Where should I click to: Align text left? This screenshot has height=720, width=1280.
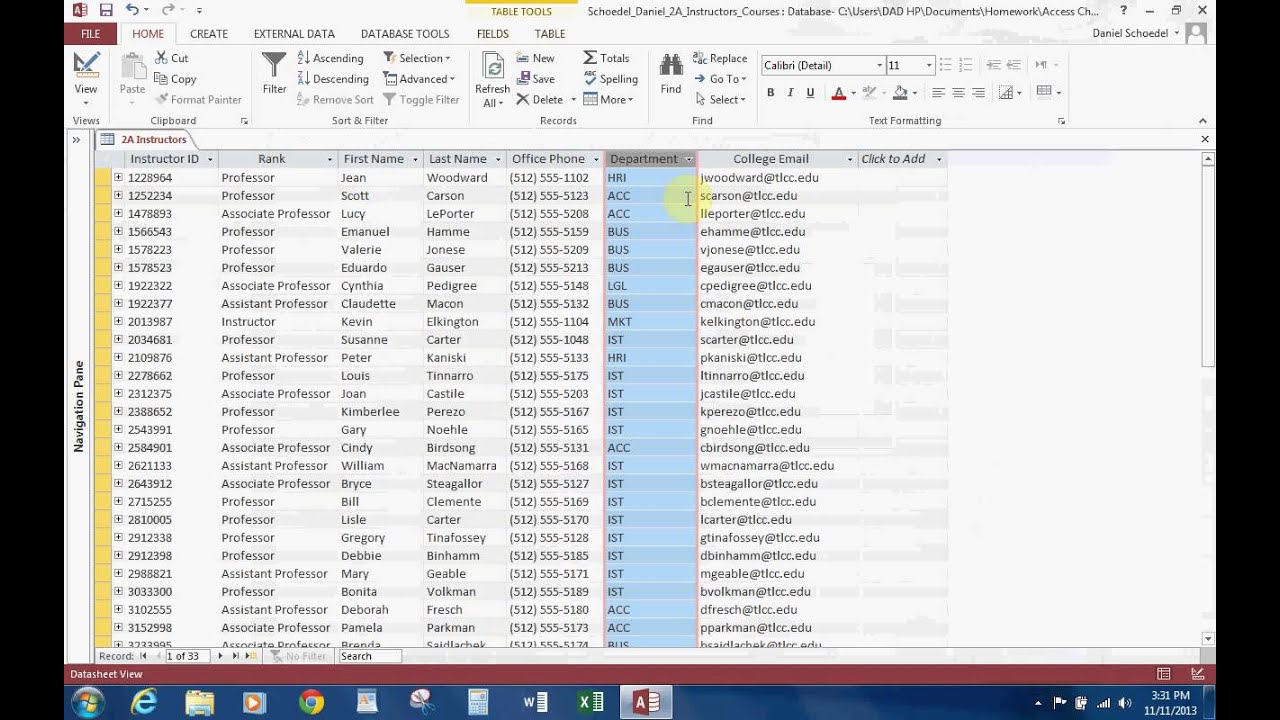tap(938, 93)
